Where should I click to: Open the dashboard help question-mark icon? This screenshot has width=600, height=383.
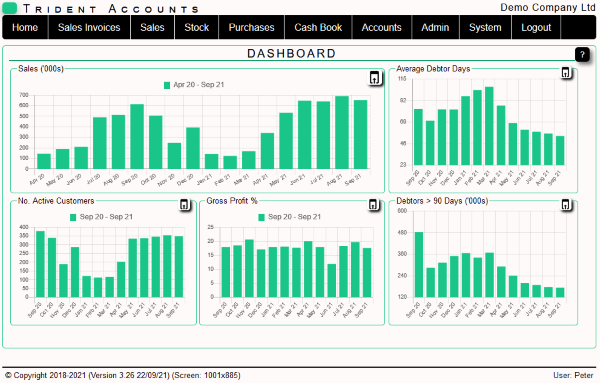pos(582,55)
